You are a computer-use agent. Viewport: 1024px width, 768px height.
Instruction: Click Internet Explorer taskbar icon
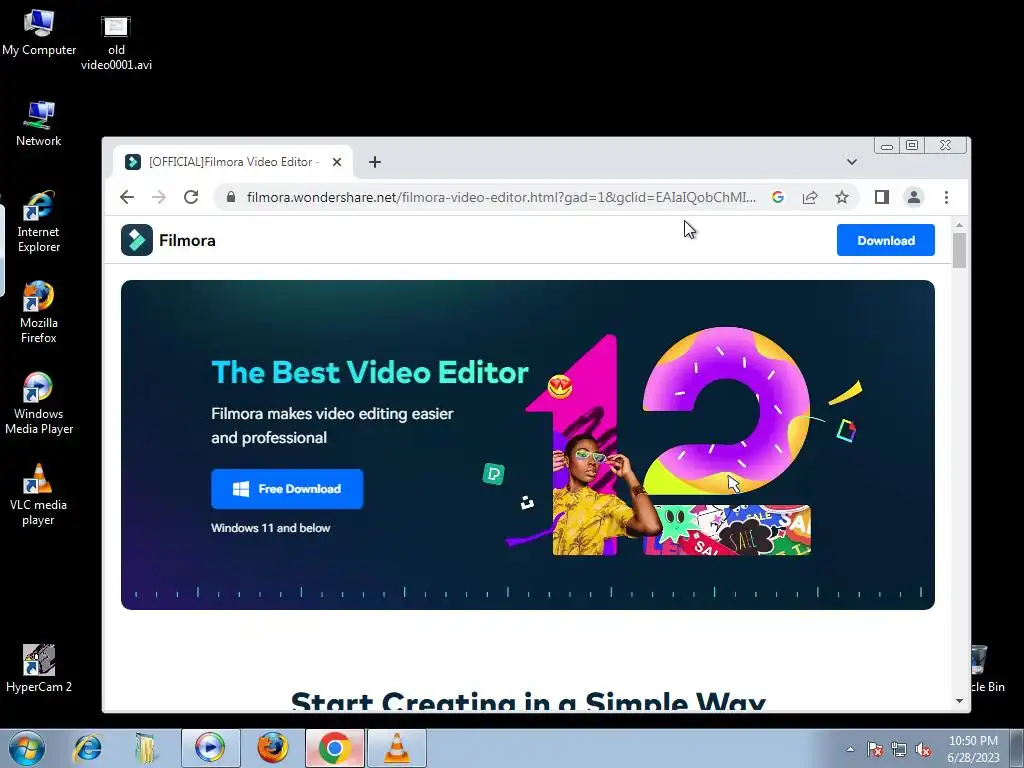87,748
